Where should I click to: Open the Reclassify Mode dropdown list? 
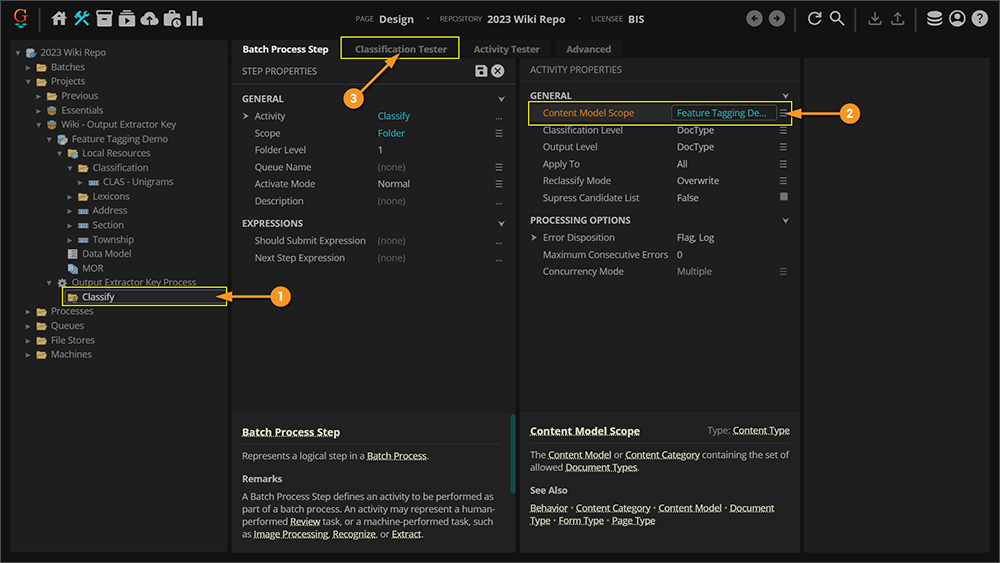pyautogui.click(x=783, y=181)
